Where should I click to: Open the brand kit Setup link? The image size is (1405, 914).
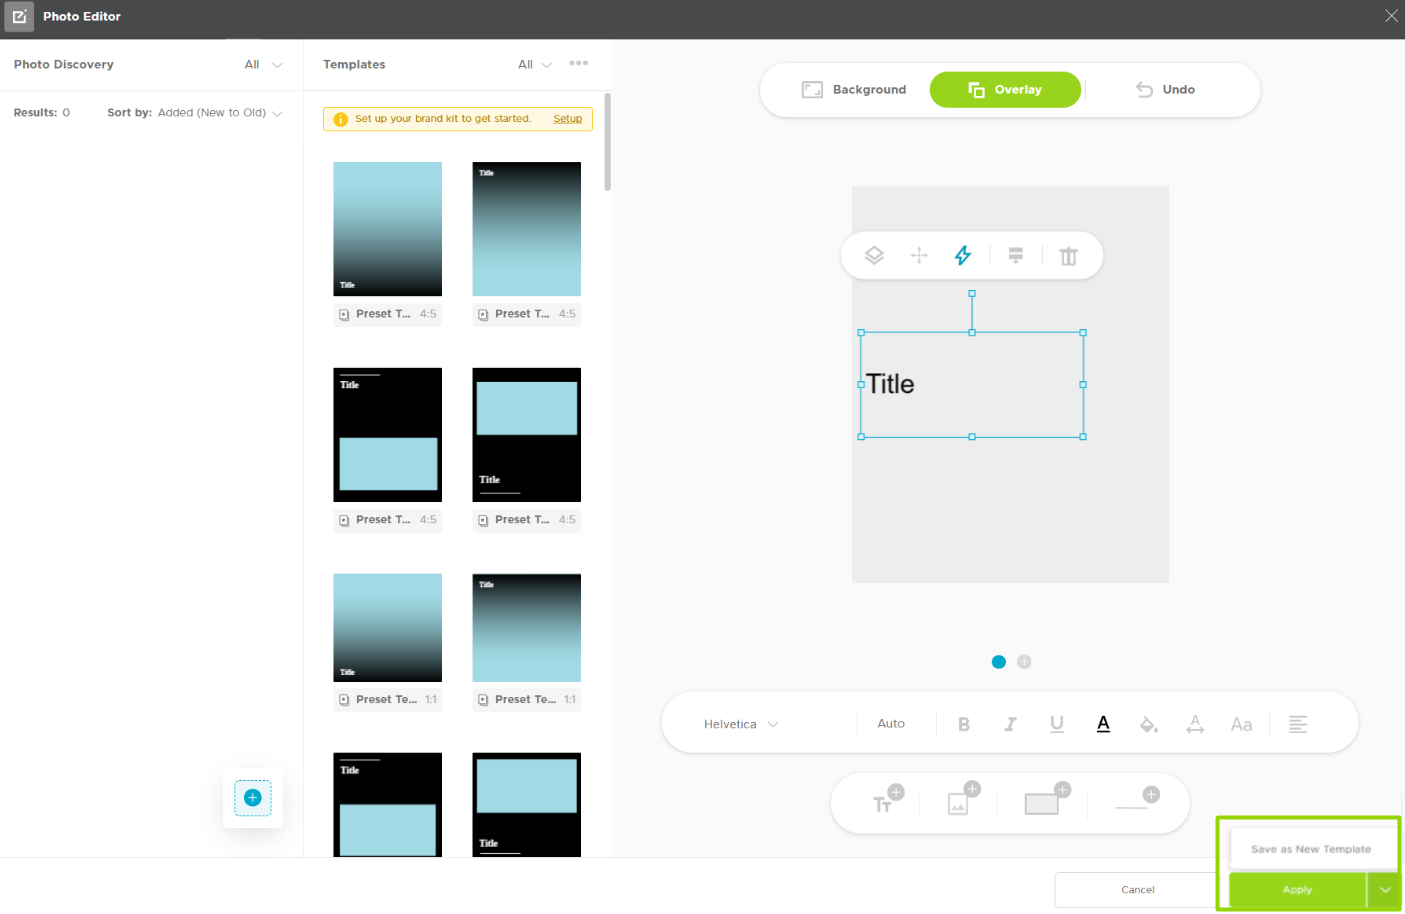(568, 119)
